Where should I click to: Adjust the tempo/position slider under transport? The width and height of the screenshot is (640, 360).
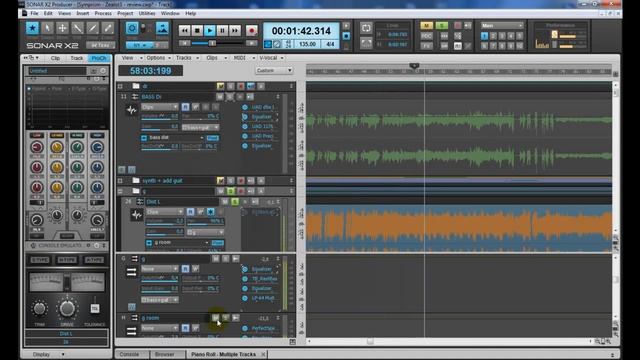(212, 43)
